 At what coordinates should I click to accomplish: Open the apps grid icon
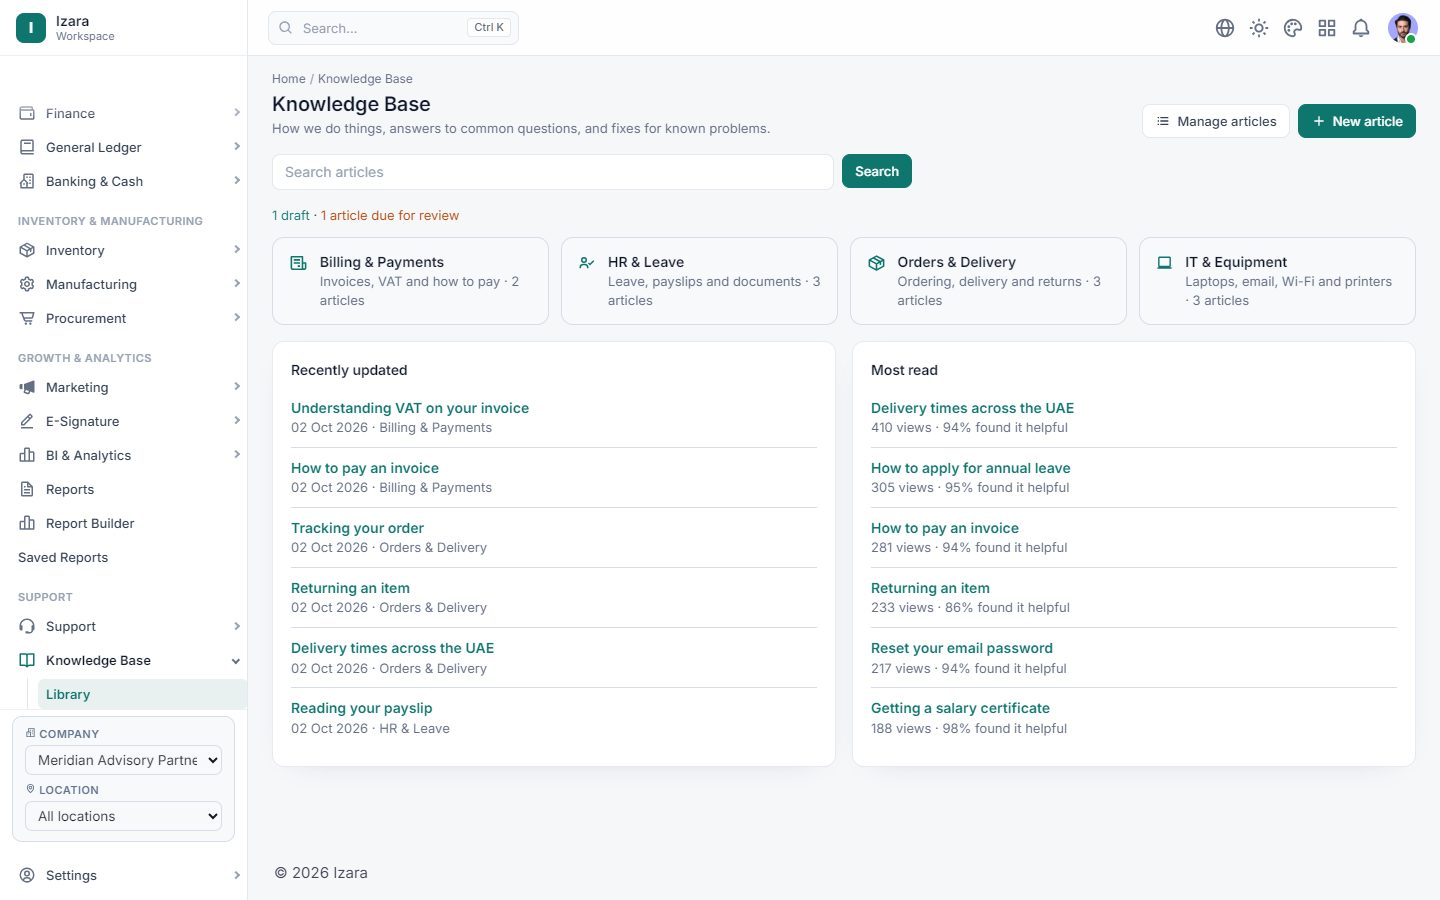click(1327, 28)
